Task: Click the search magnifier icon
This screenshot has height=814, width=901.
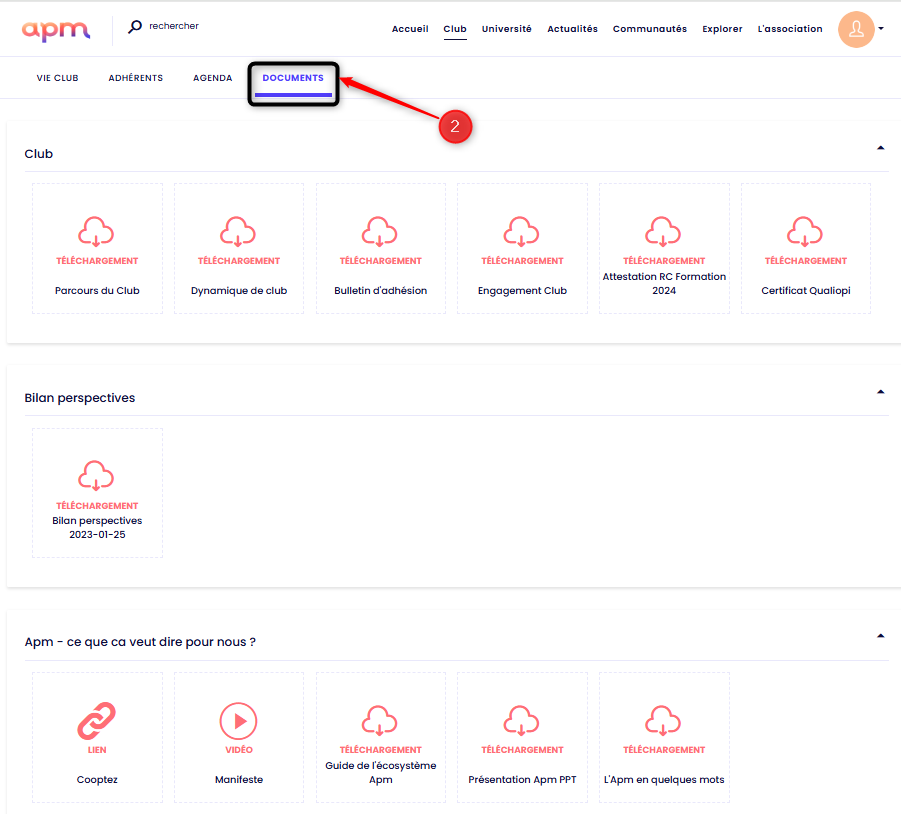Action: (x=134, y=26)
